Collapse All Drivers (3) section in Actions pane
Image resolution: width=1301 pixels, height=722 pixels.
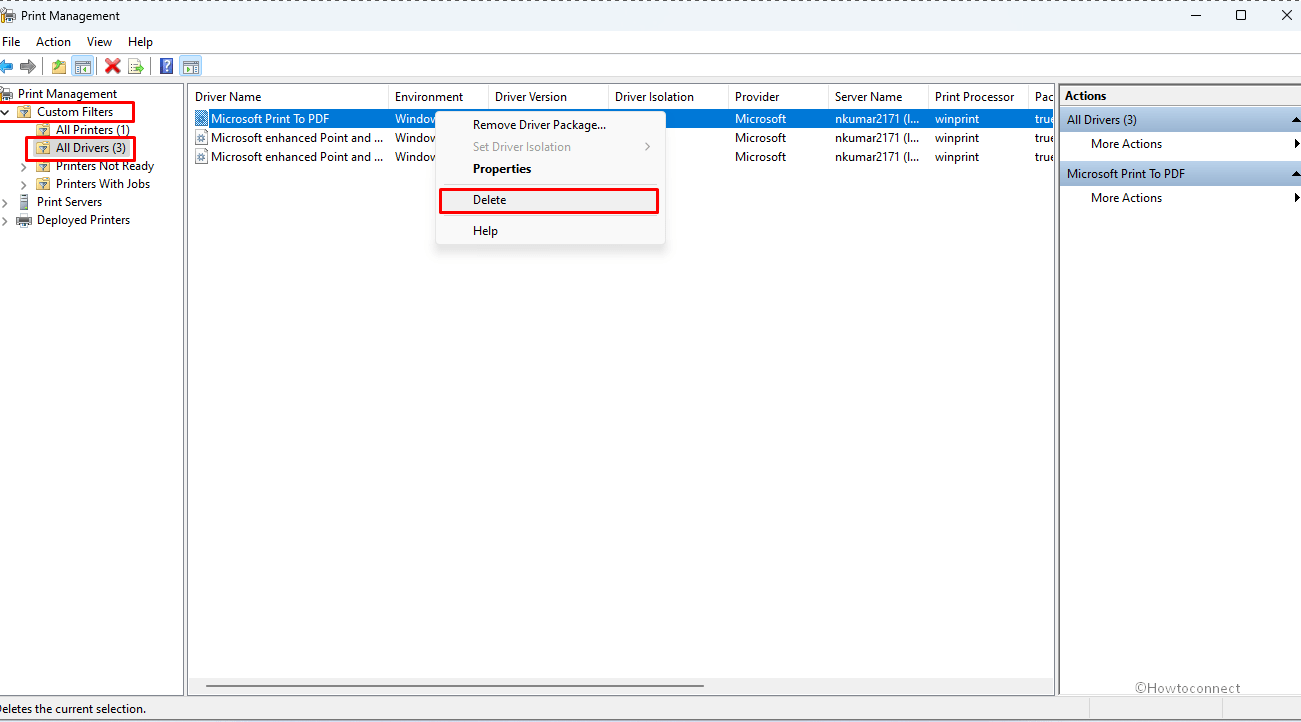point(1295,120)
